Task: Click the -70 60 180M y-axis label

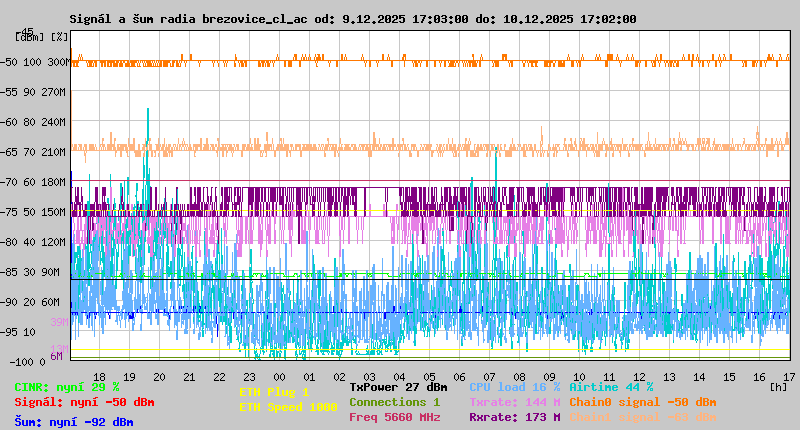Action: click(41, 181)
